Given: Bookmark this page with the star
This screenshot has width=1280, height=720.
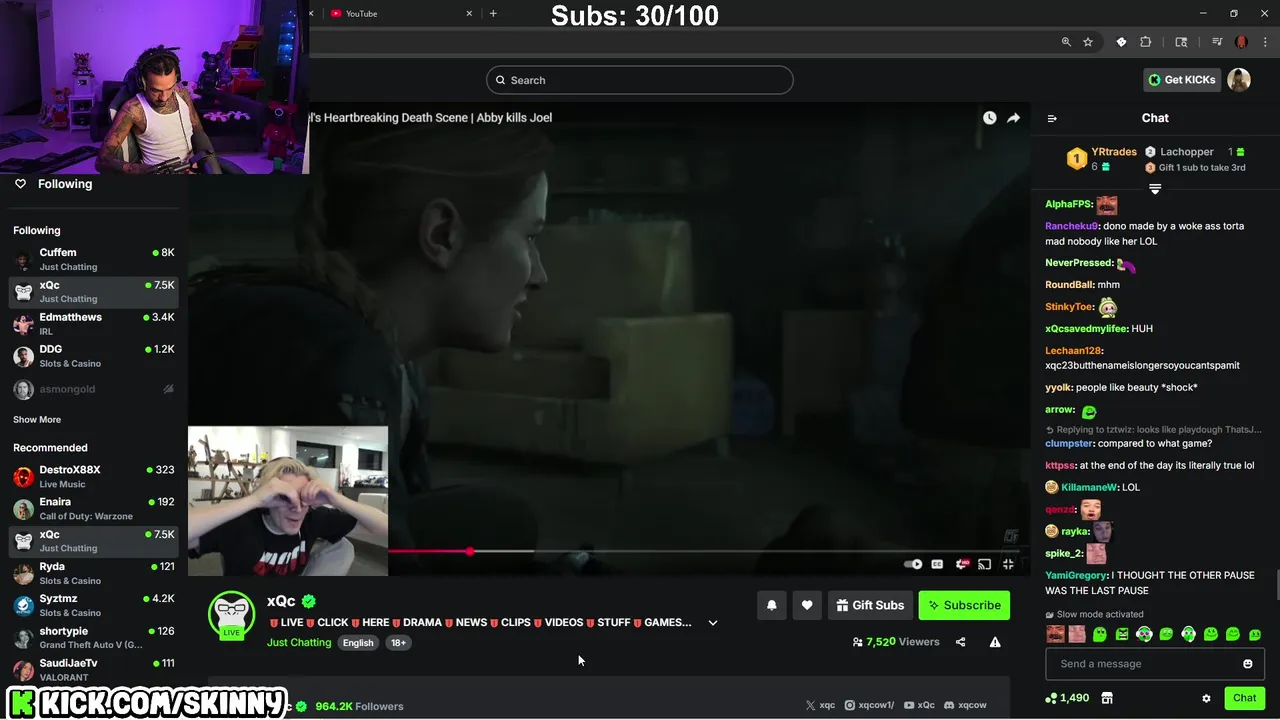Looking at the screenshot, I should [1088, 42].
